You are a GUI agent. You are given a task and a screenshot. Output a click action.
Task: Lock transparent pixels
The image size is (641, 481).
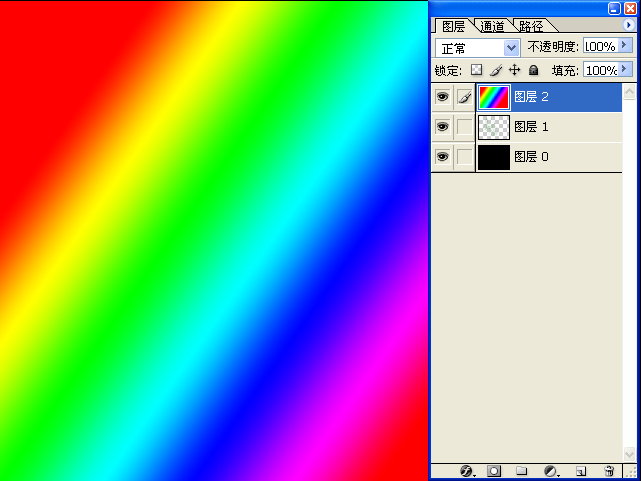476,70
